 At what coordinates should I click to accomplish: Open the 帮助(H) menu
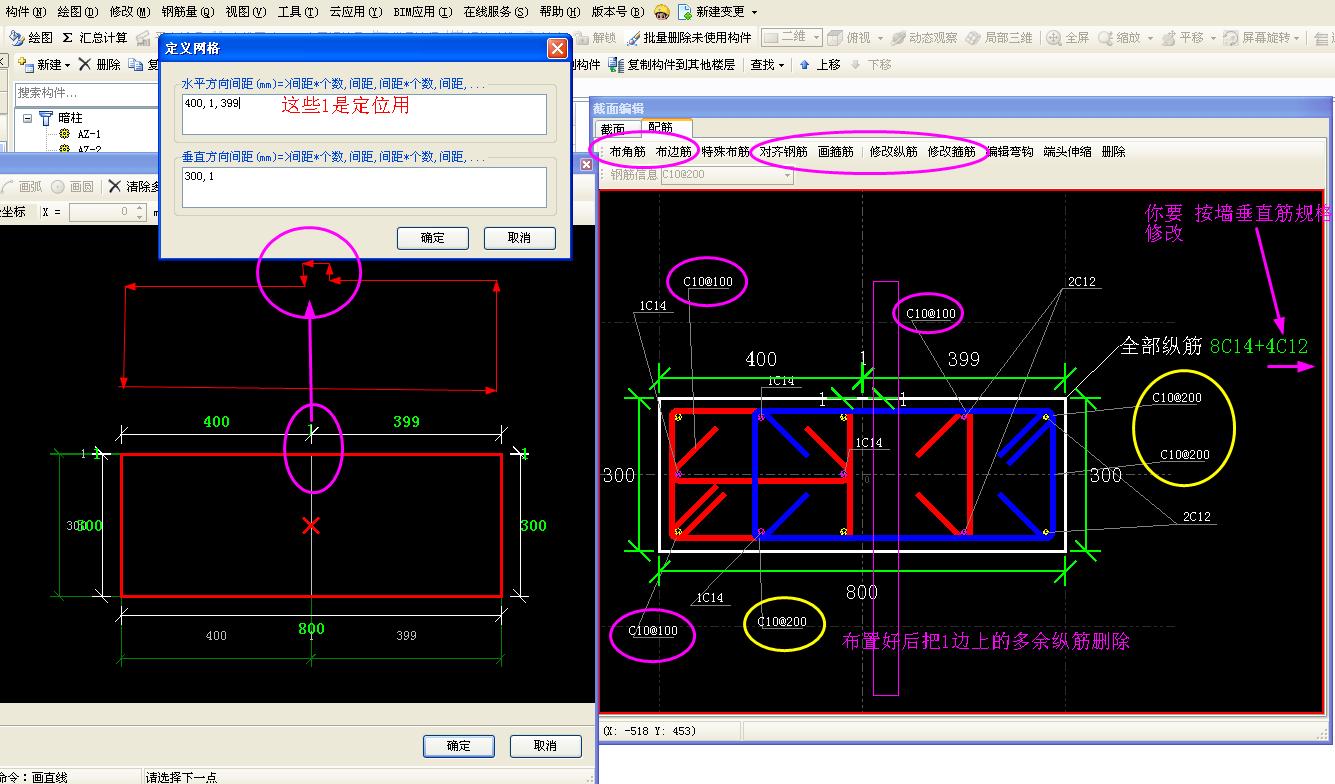pos(560,12)
